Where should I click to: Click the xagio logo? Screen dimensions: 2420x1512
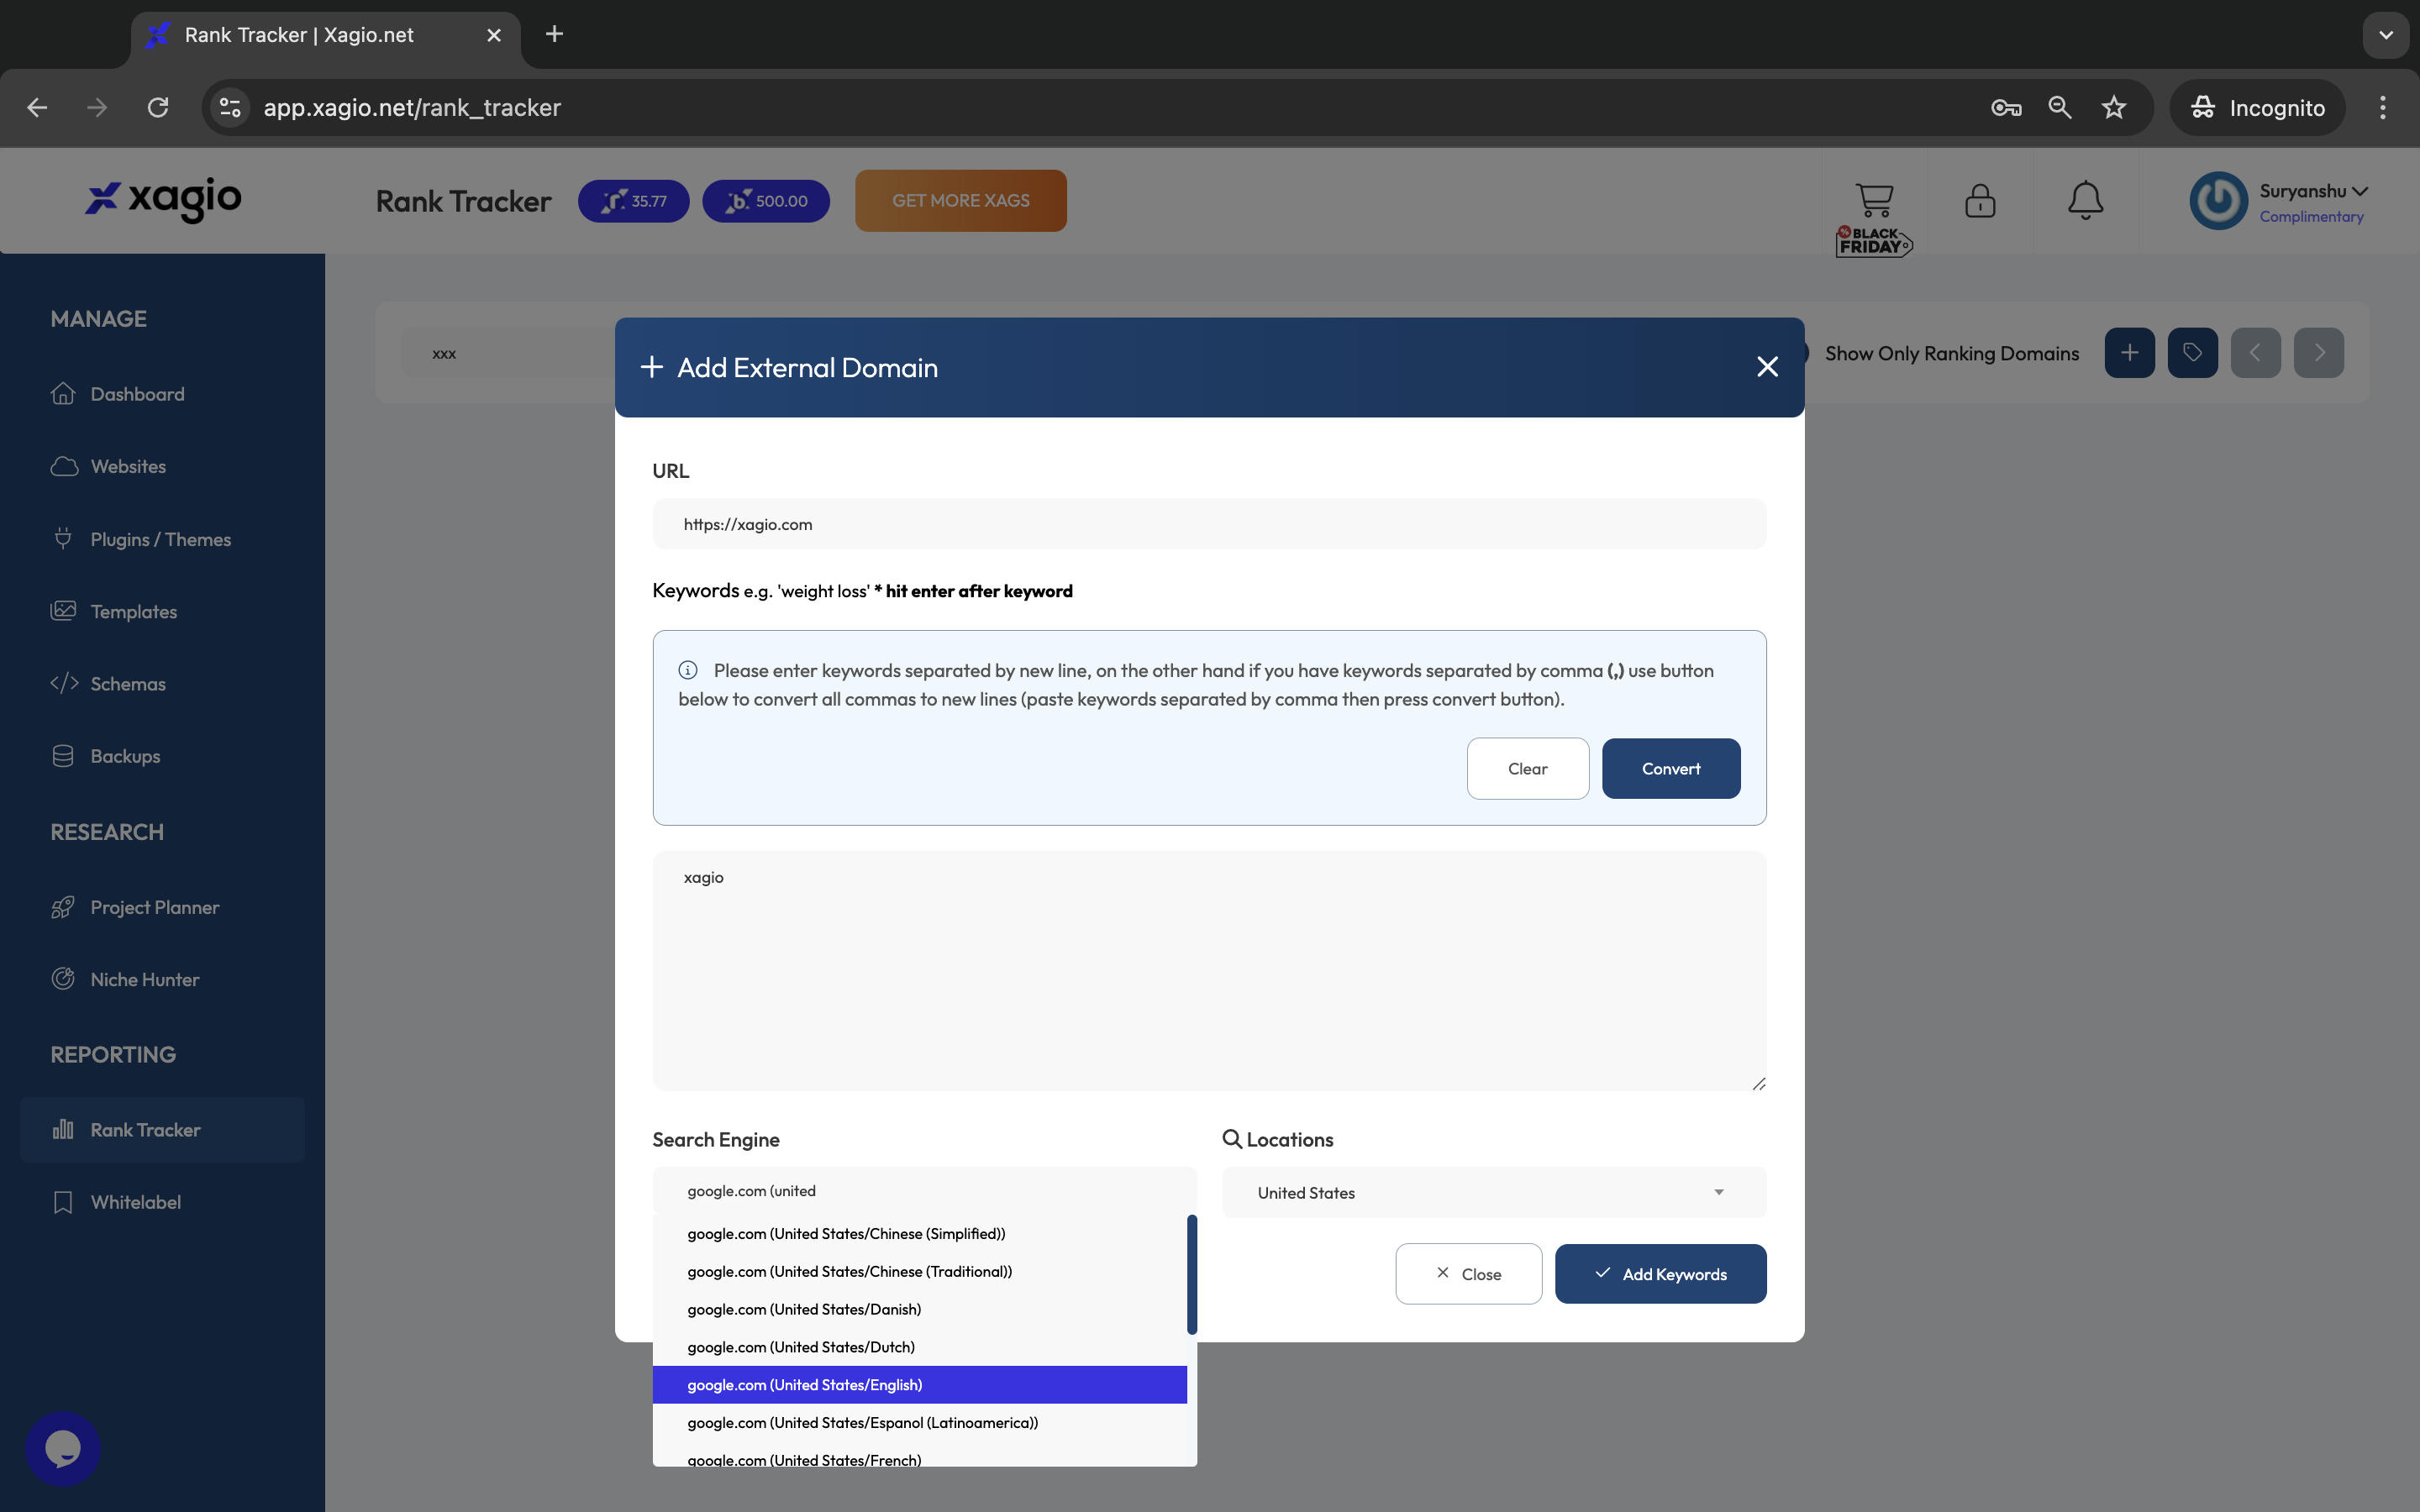163,200
